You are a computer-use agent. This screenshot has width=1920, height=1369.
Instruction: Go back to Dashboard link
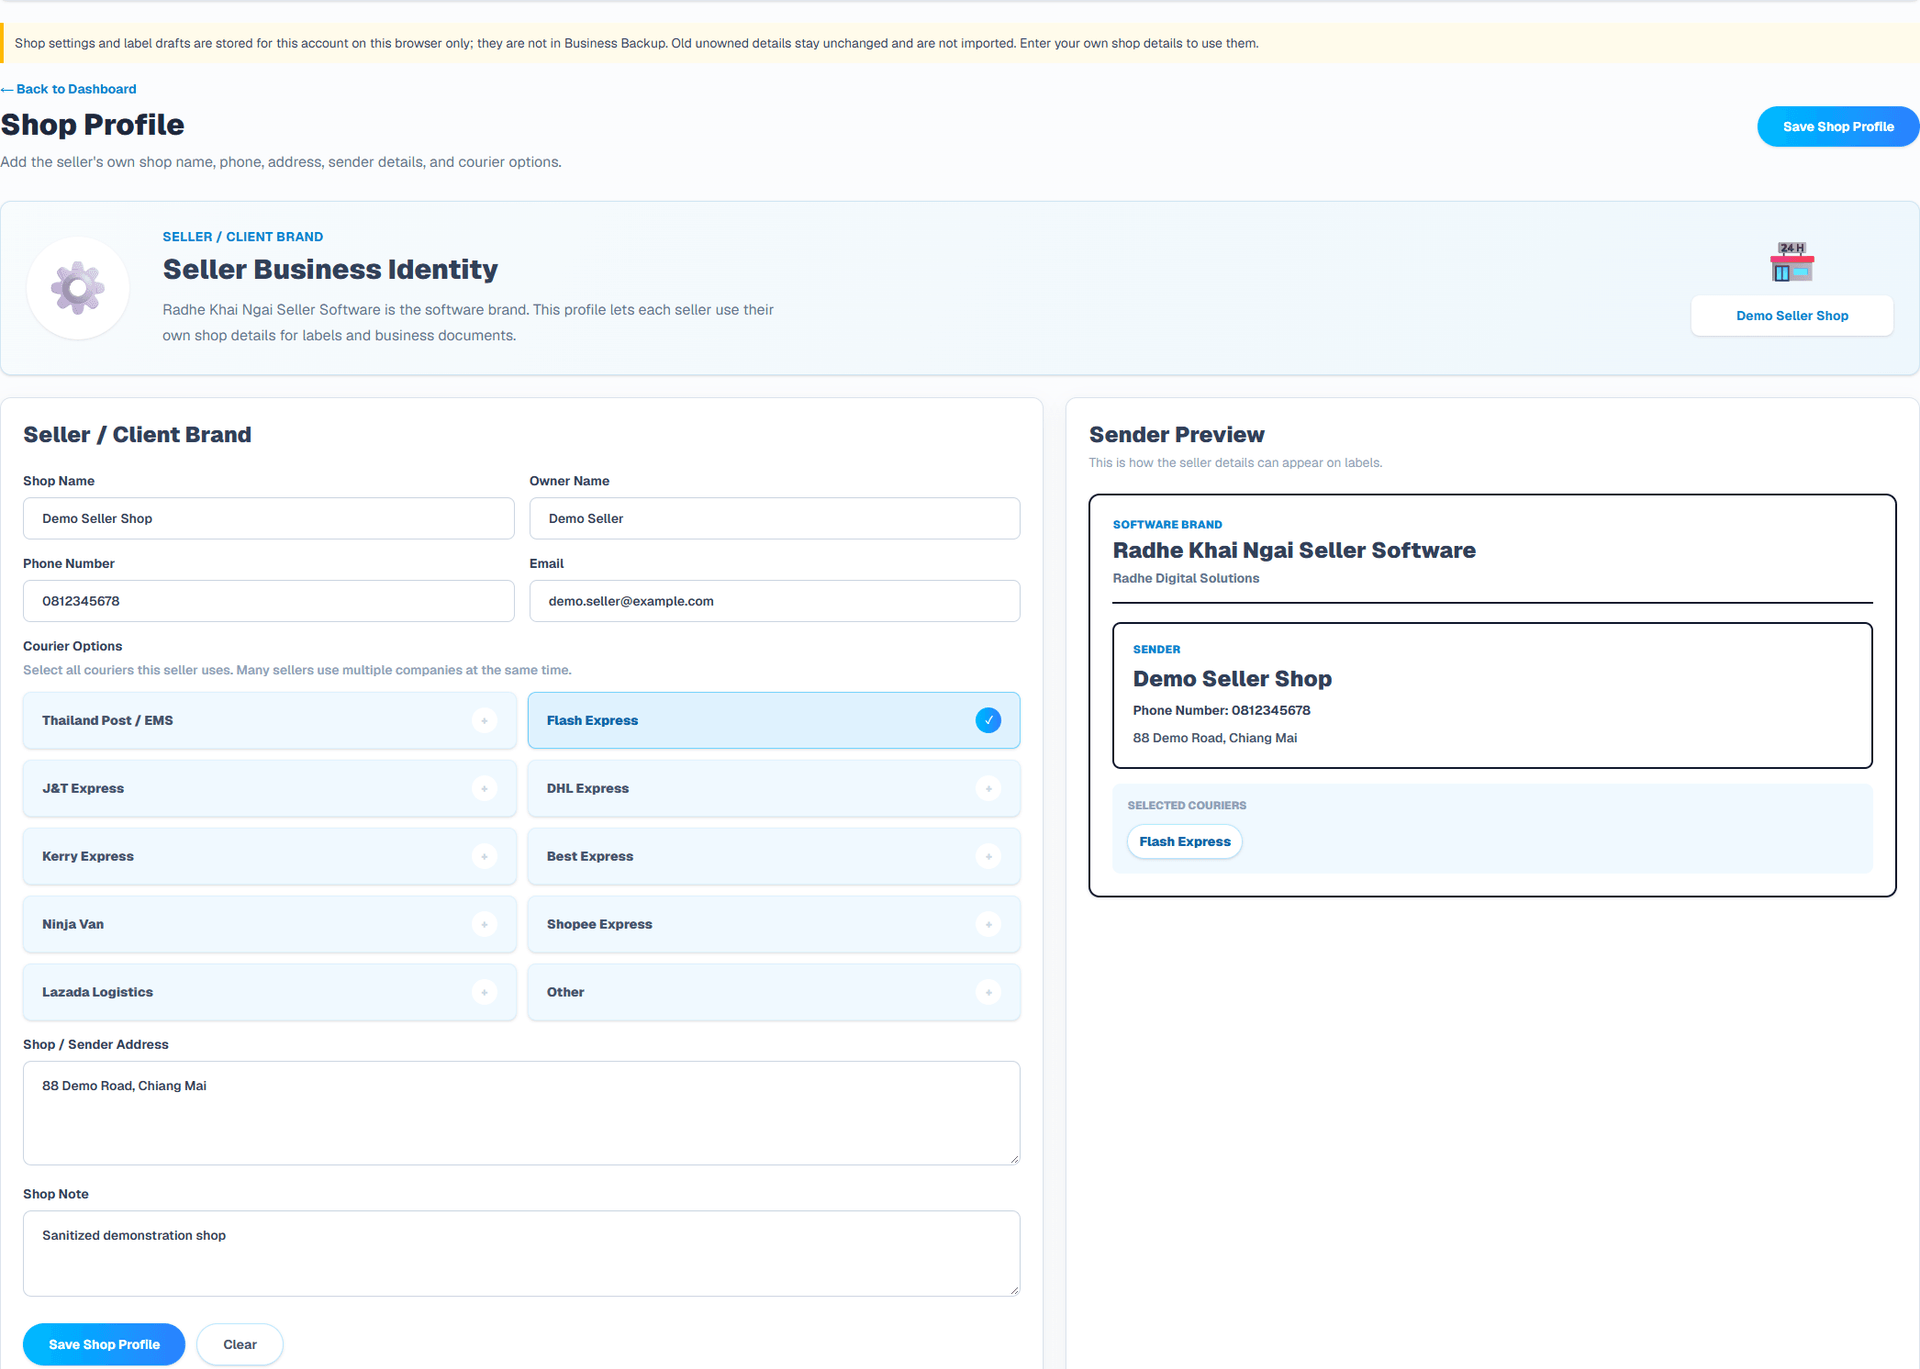pyautogui.click(x=69, y=89)
